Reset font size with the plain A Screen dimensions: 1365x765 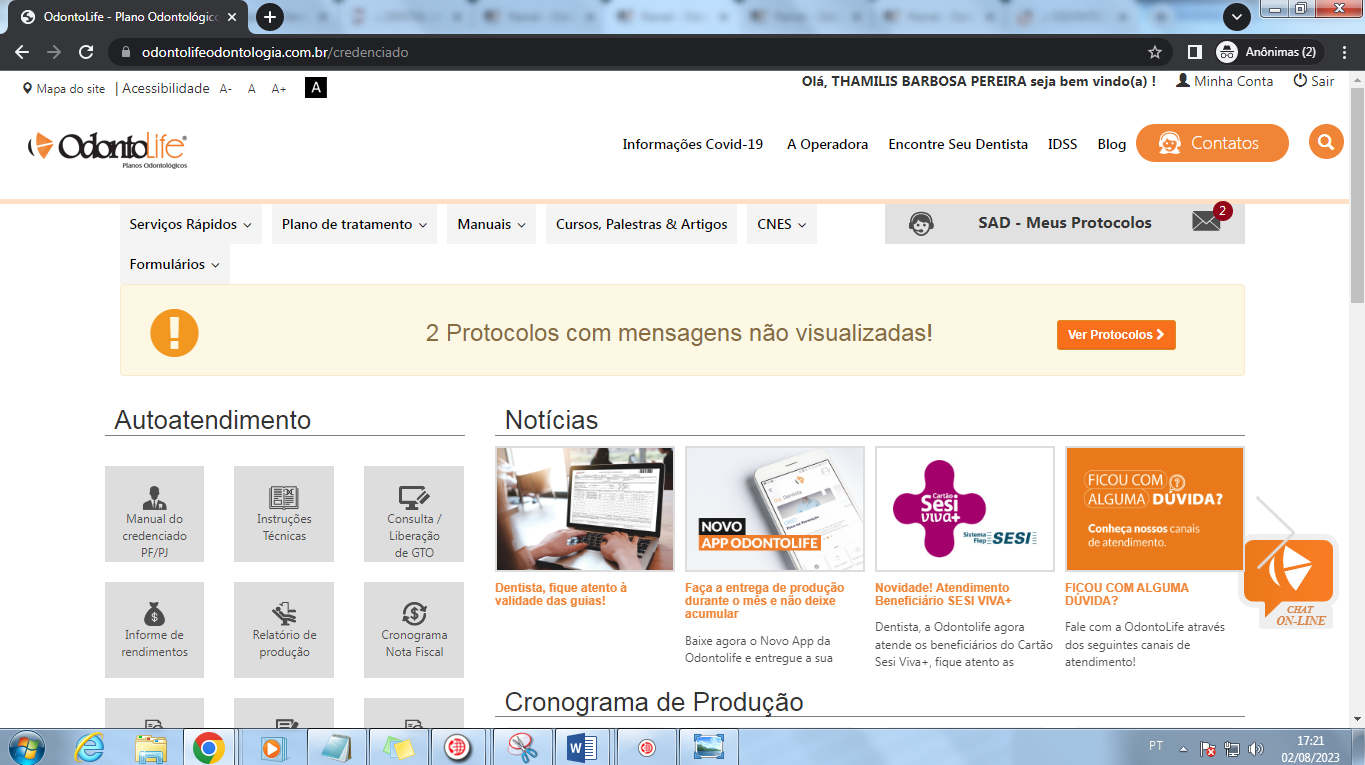pos(252,88)
